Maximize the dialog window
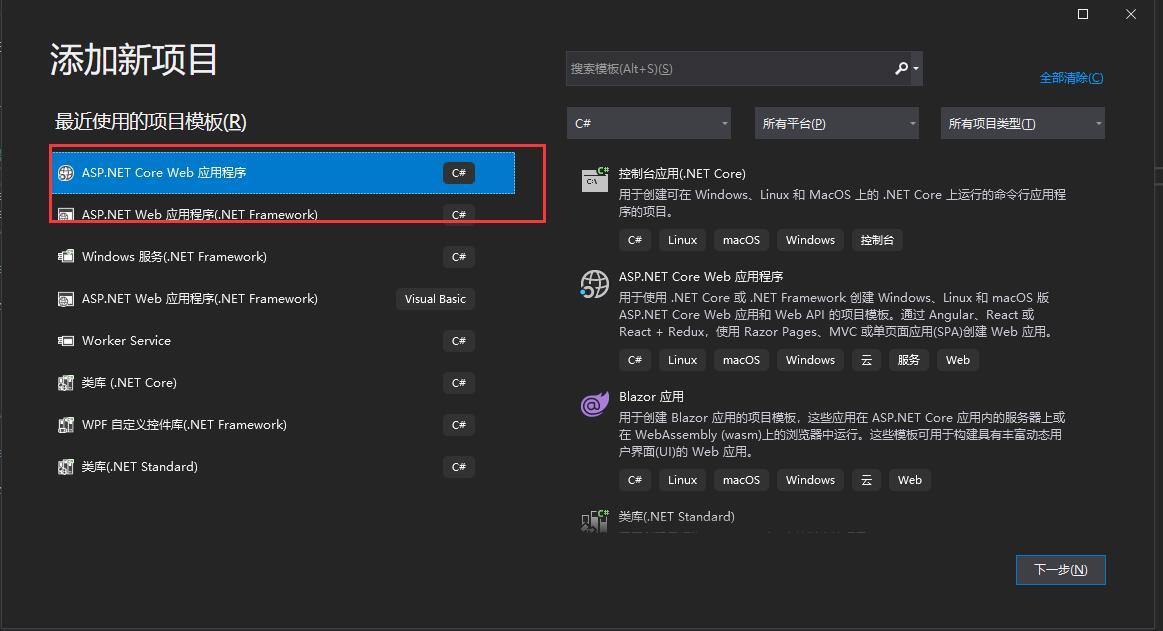Viewport: 1163px width, 631px height. tap(1083, 14)
